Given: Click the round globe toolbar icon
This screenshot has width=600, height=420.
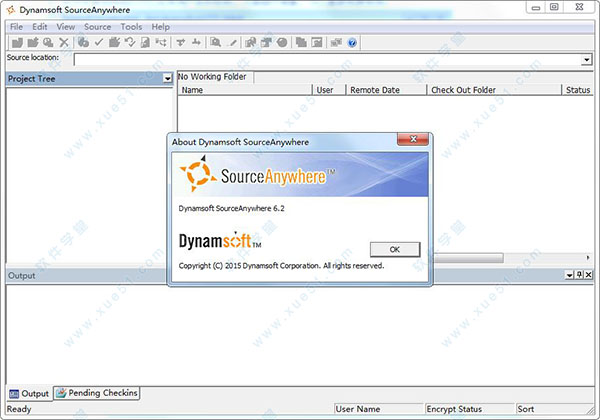Looking at the screenshot, I should tap(282, 42).
